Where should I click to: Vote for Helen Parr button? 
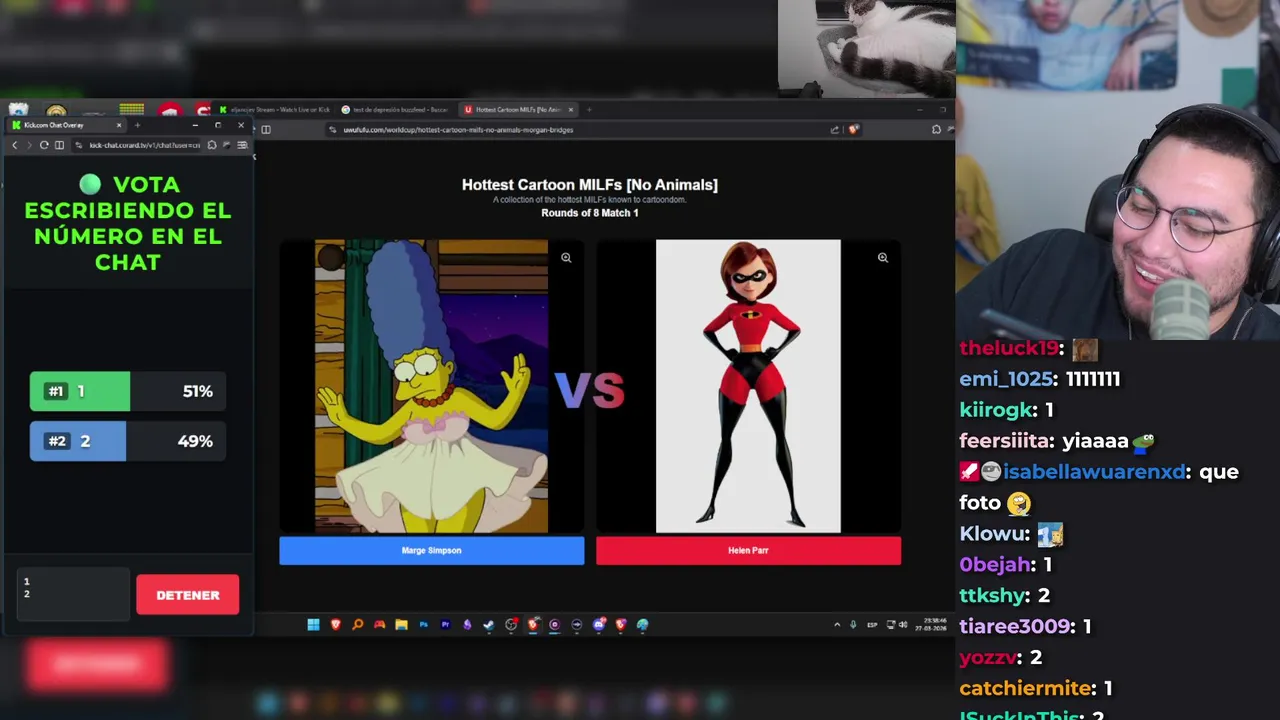[748, 550]
